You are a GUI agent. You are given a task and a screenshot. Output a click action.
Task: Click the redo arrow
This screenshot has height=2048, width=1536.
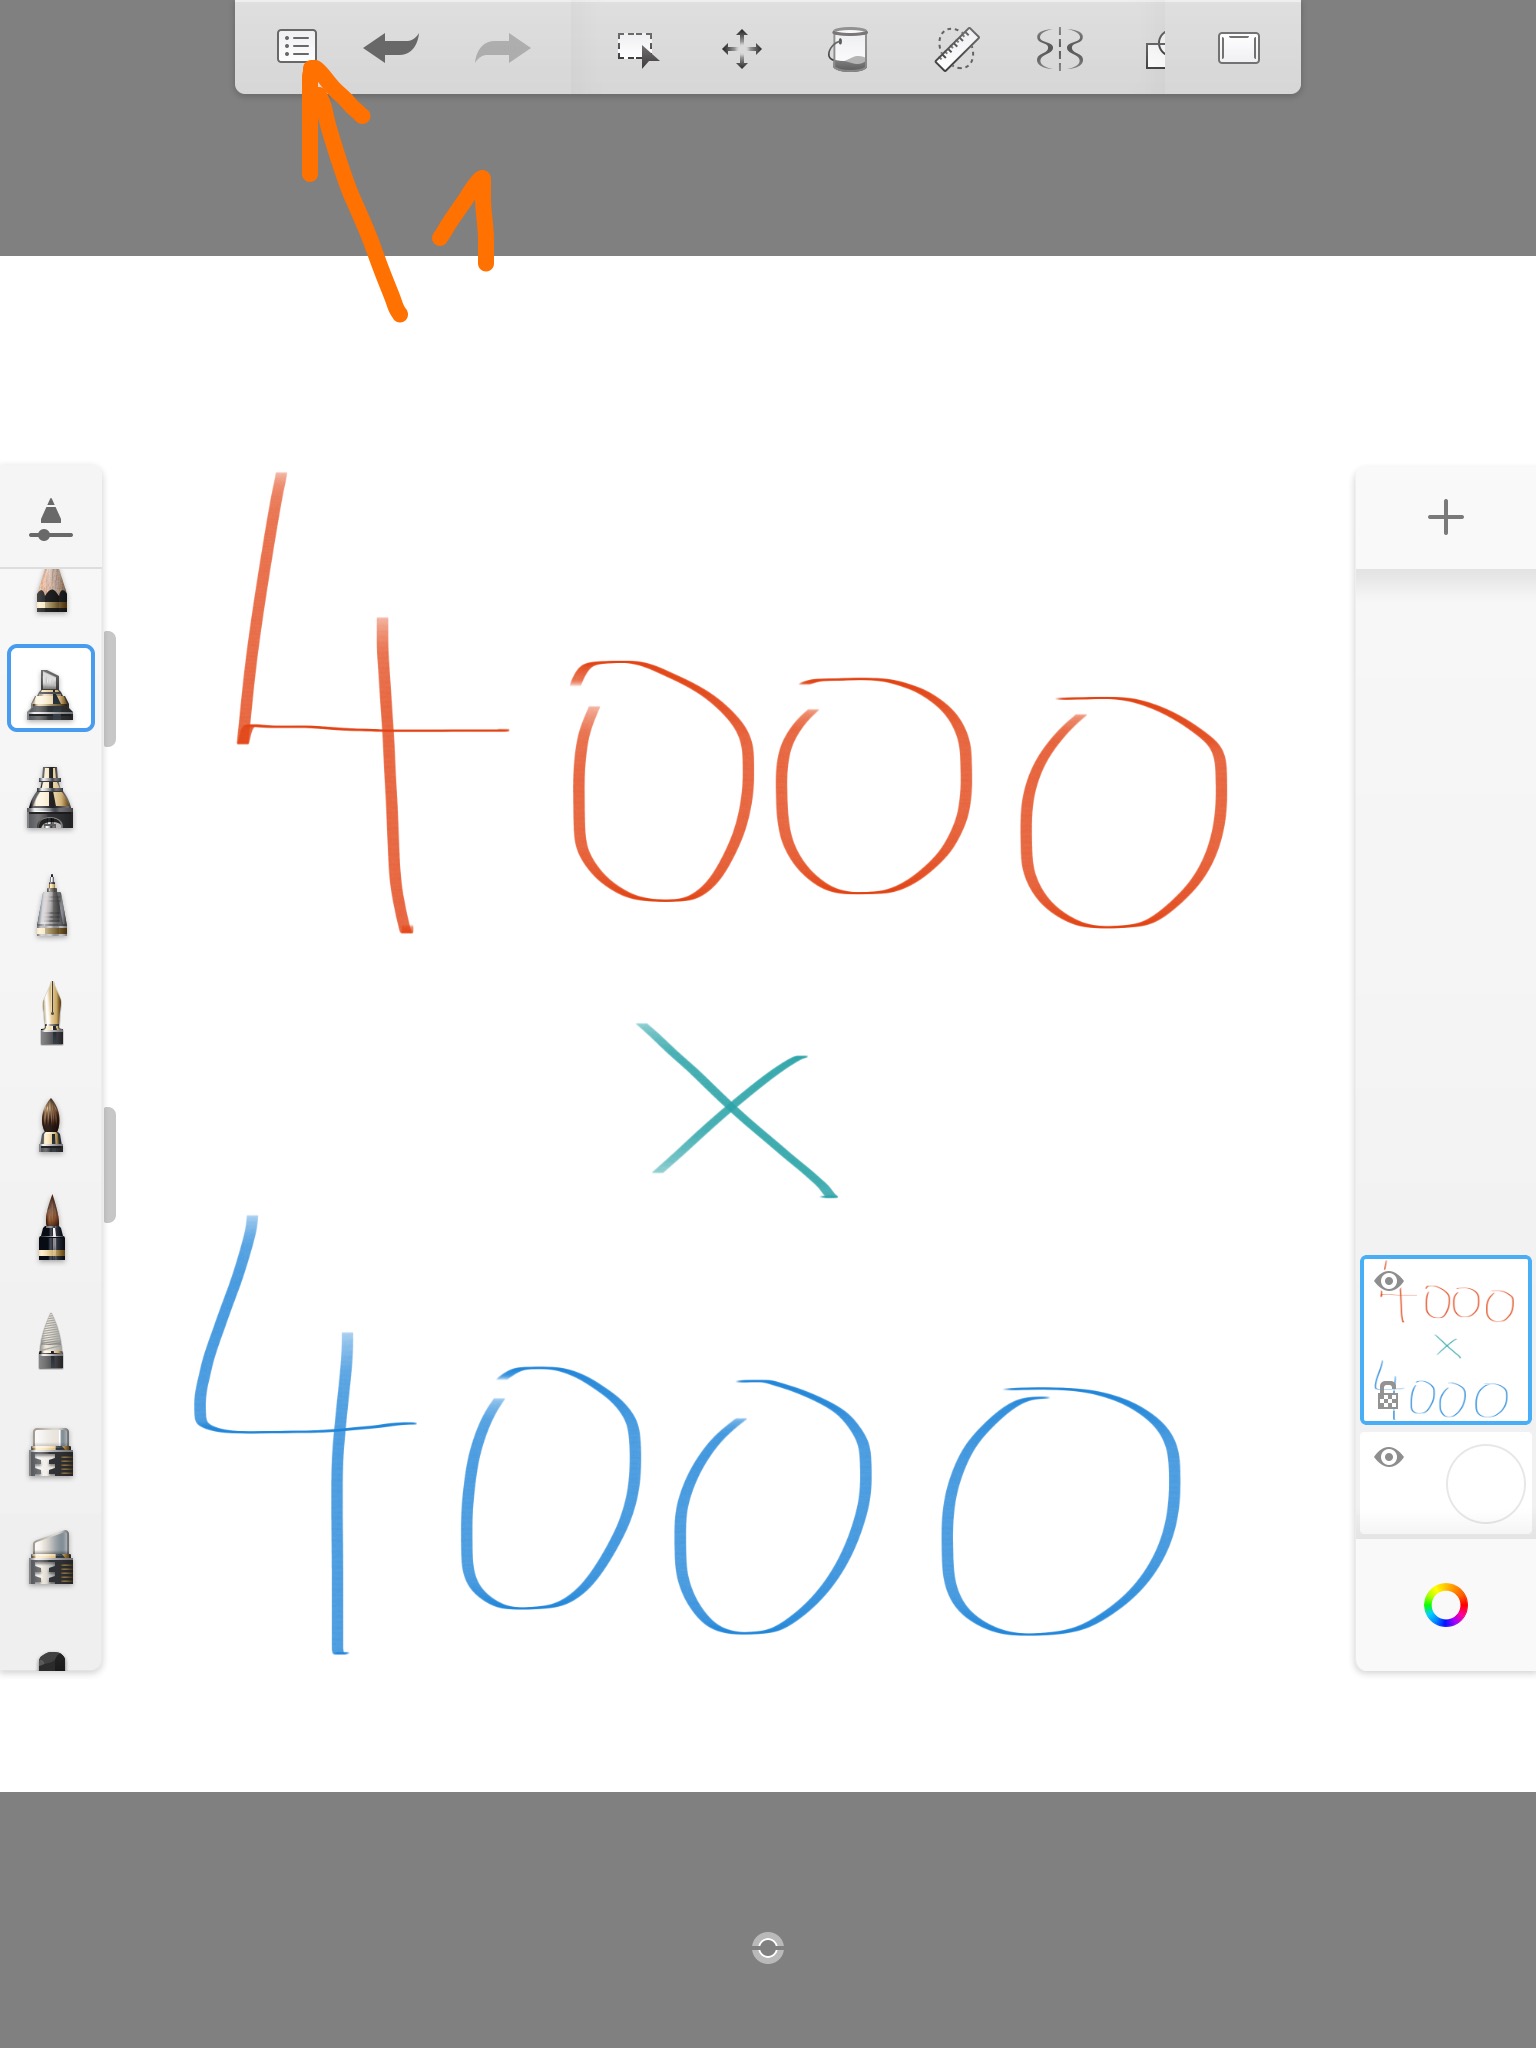[x=502, y=47]
